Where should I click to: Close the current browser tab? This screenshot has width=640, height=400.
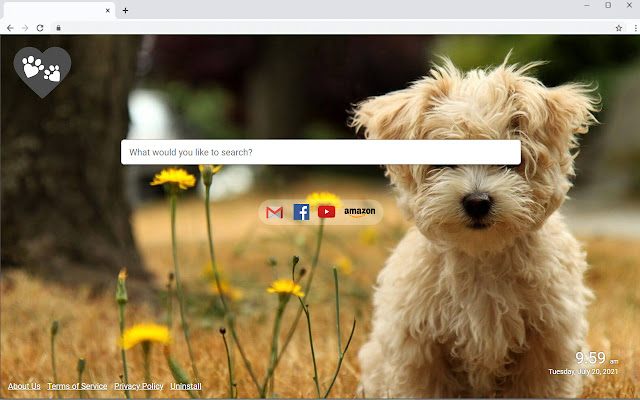click(108, 11)
